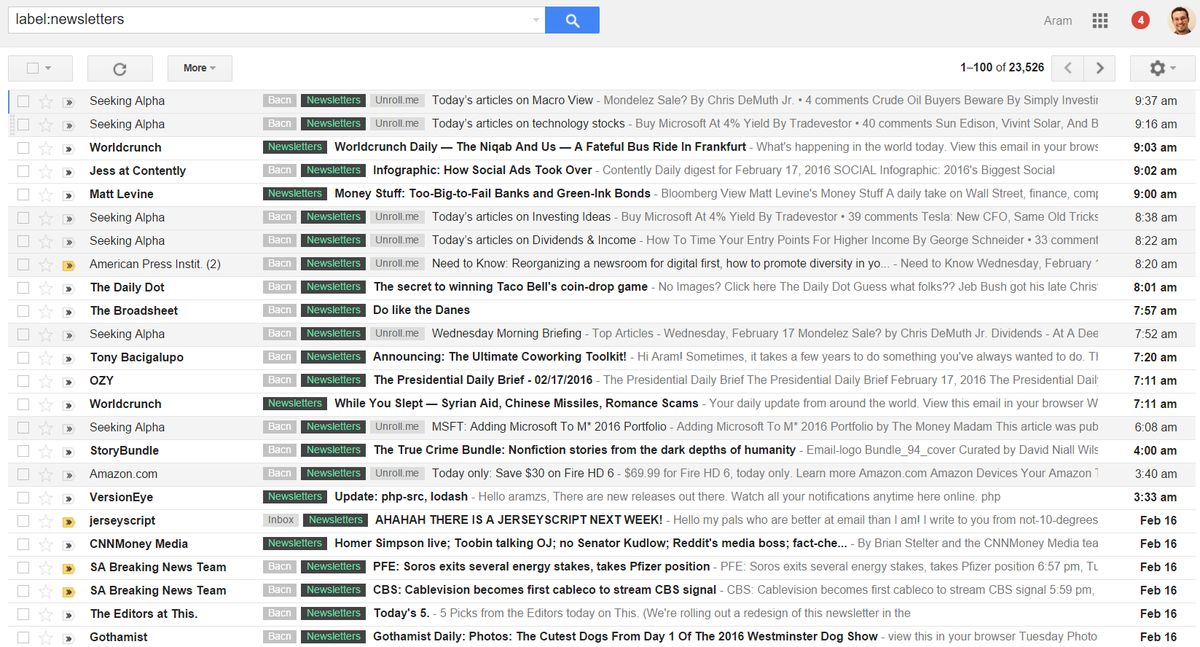Image resolution: width=1200 pixels, height=647 pixels.
Task: Open the select-all checkbox dropdown
Action: 39,68
